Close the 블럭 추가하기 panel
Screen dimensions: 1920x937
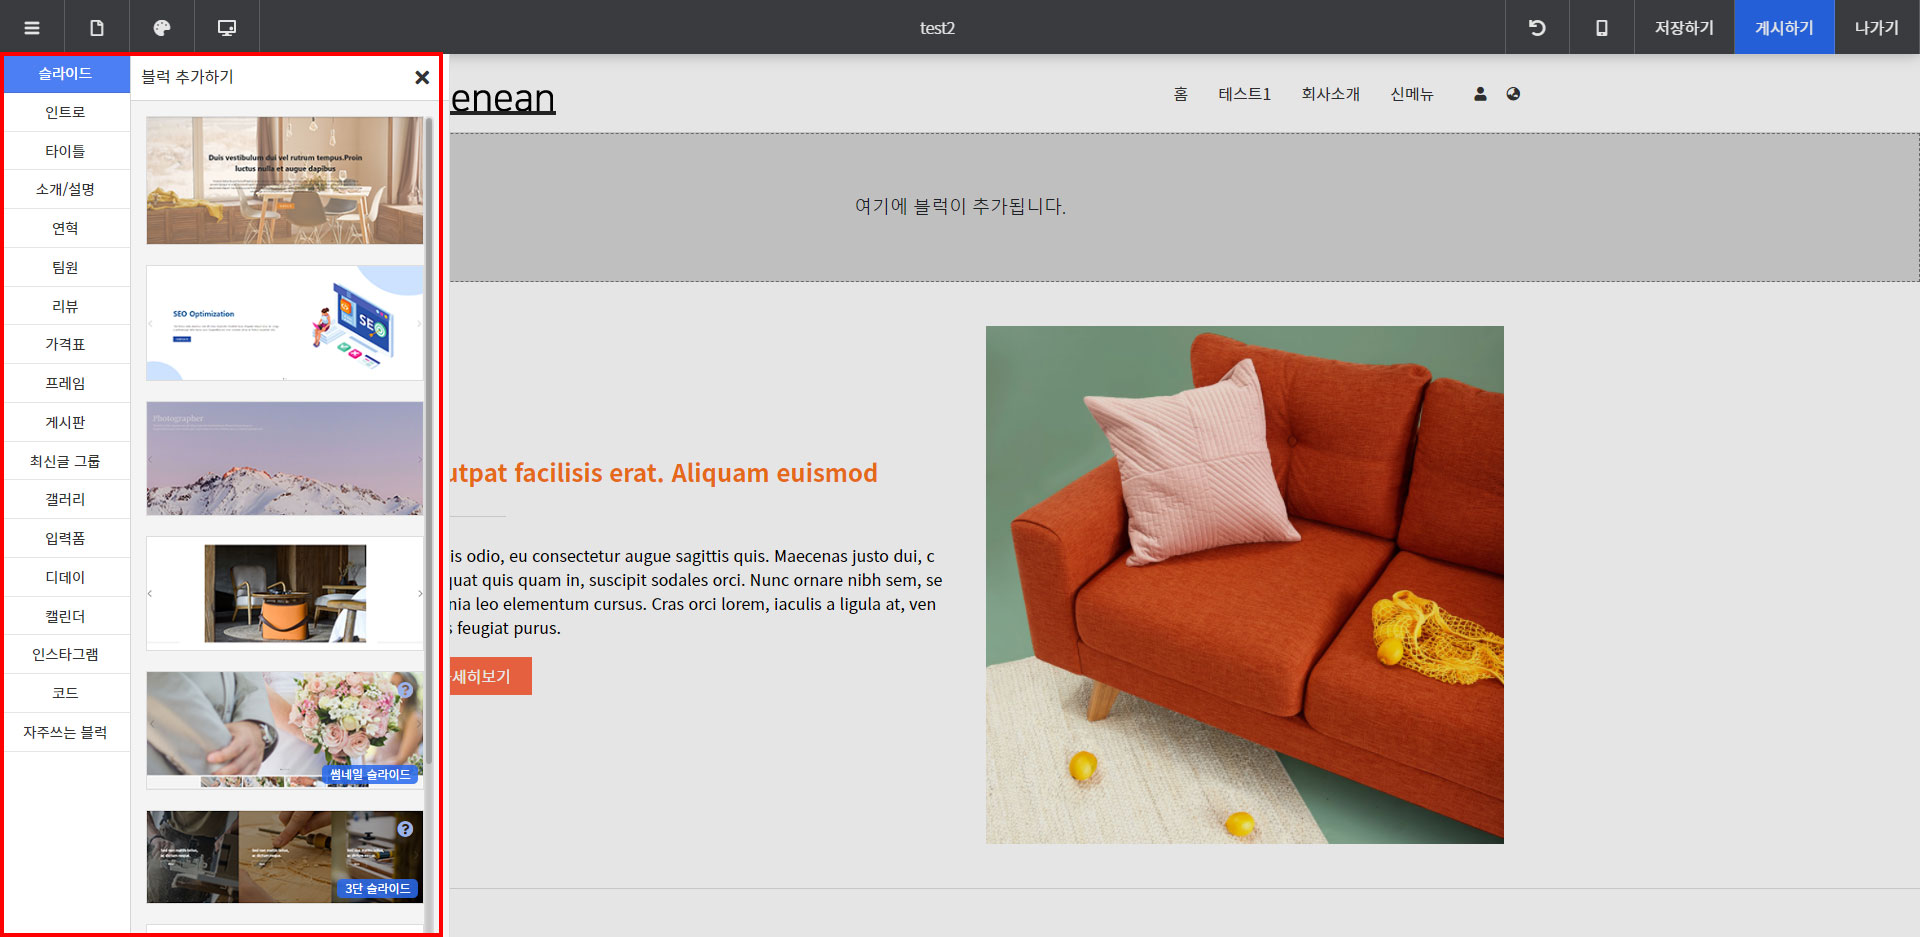click(422, 77)
